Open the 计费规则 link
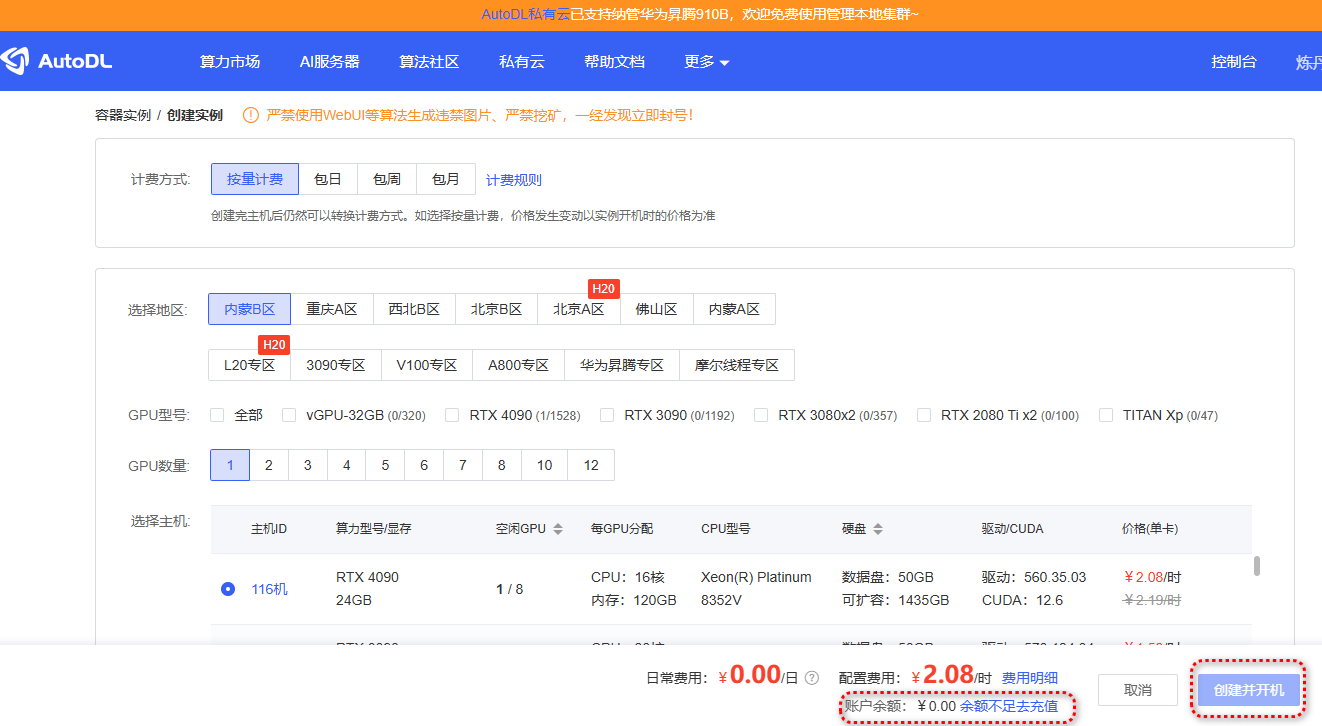This screenshot has width=1322, height=726. click(514, 180)
